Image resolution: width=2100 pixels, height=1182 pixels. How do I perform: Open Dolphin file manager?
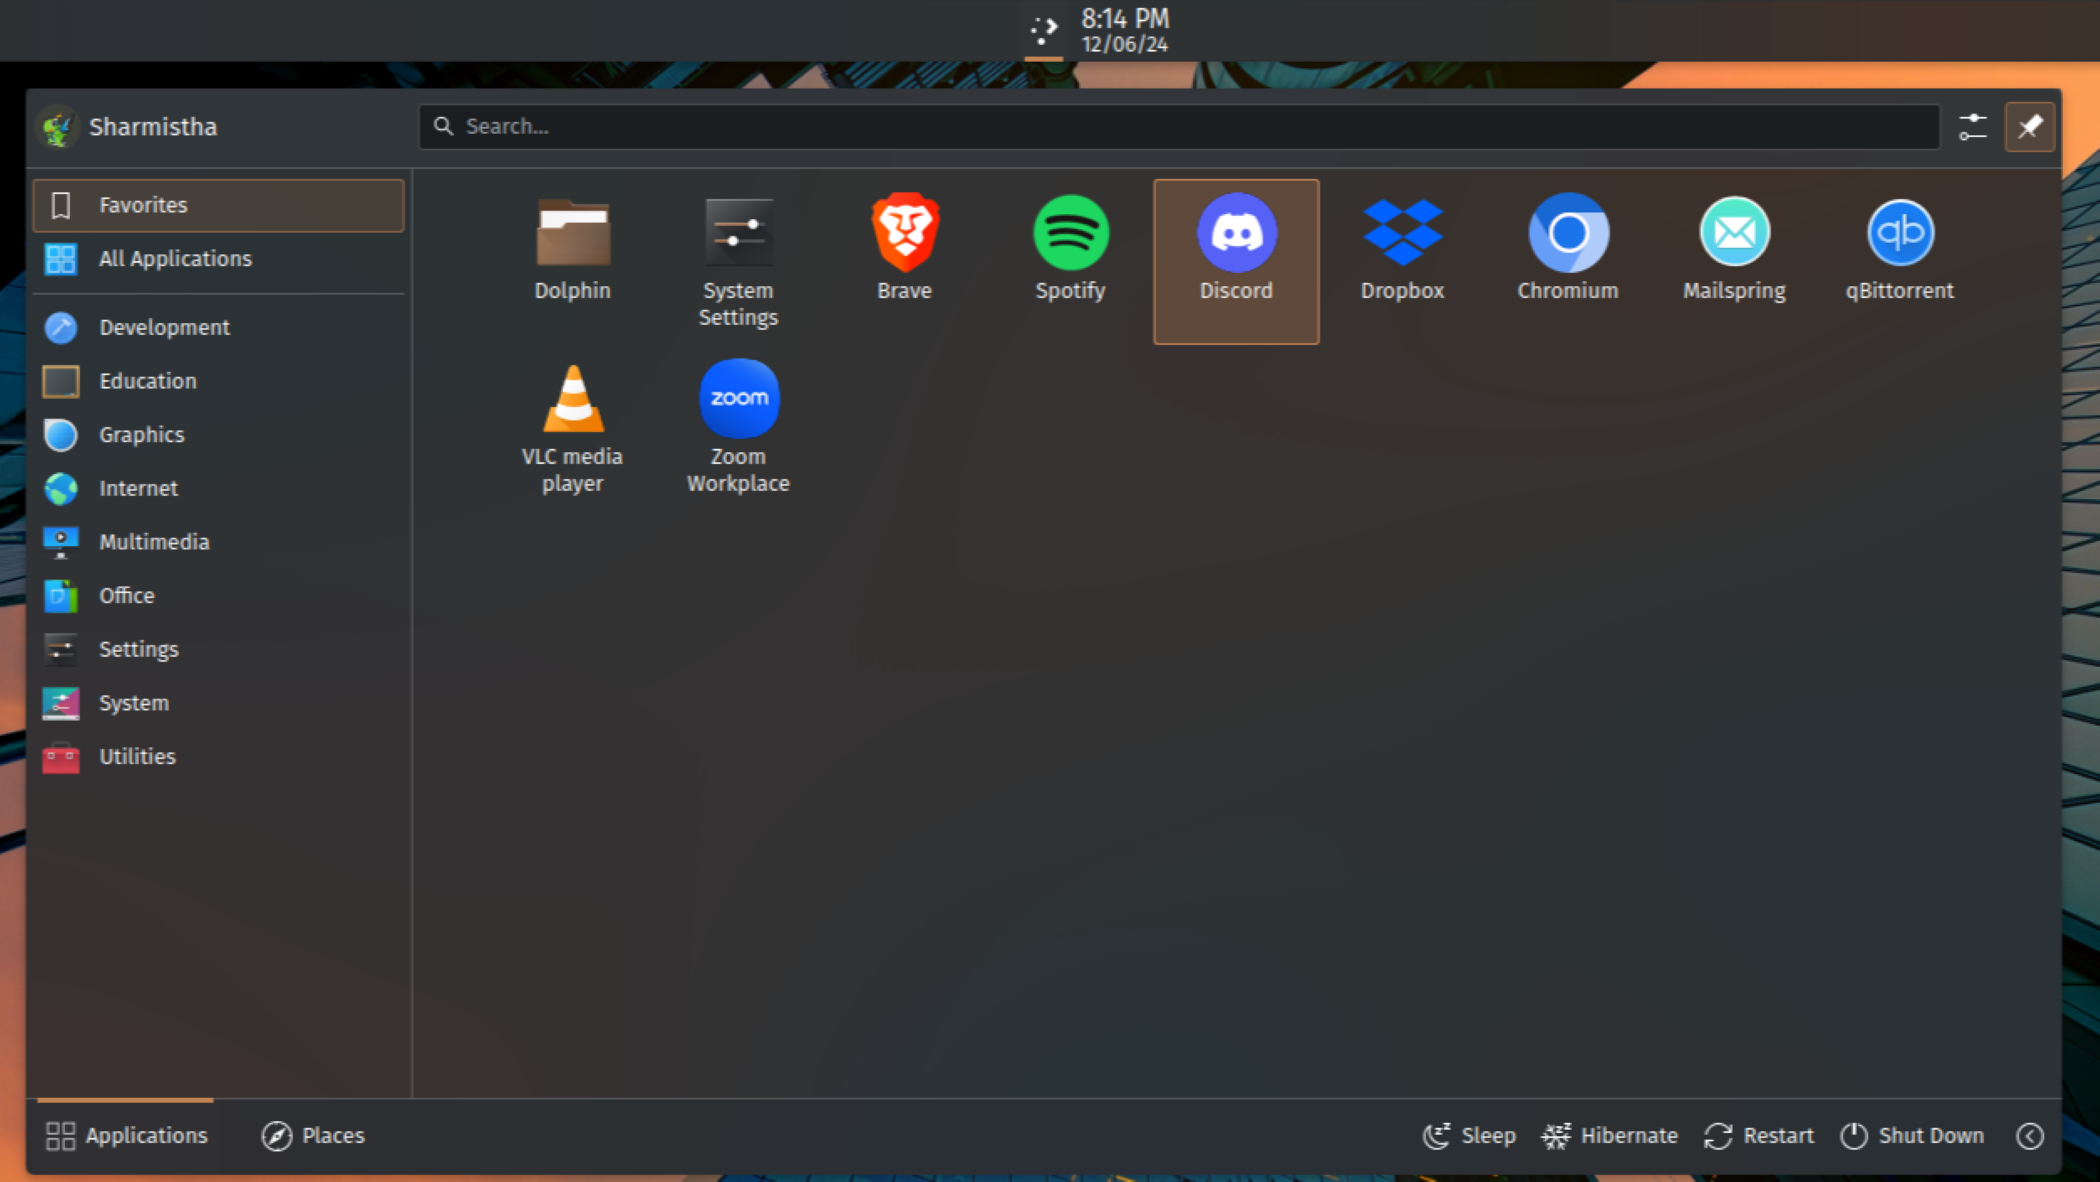point(573,246)
